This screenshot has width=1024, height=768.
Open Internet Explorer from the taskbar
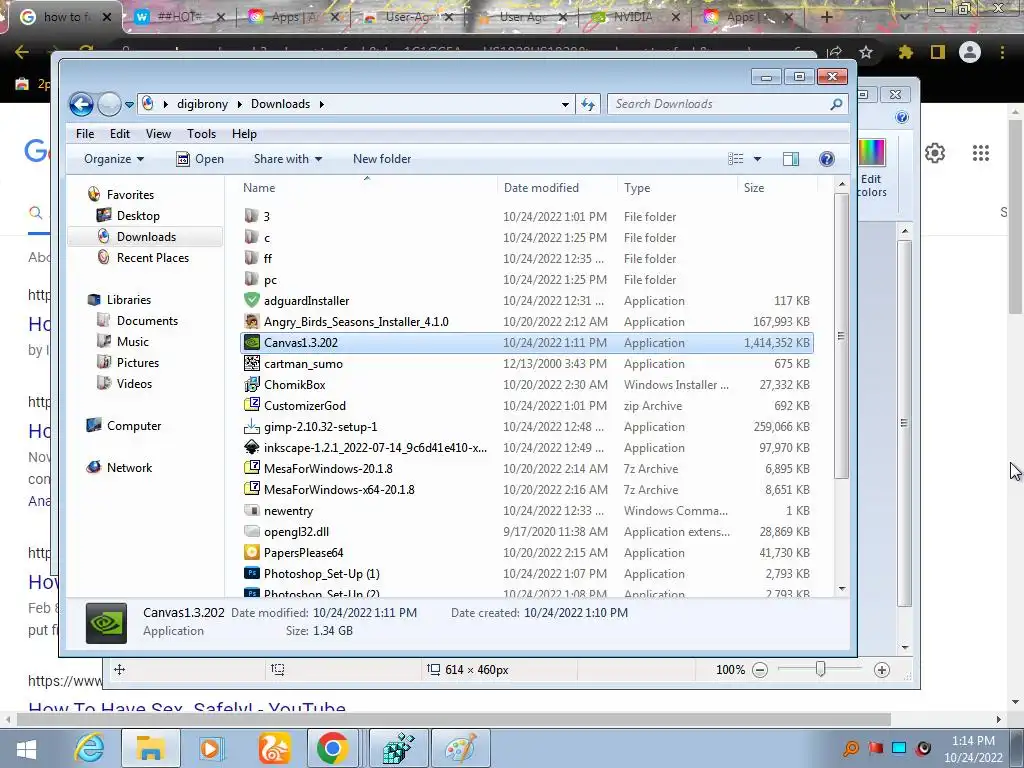pos(88,748)
